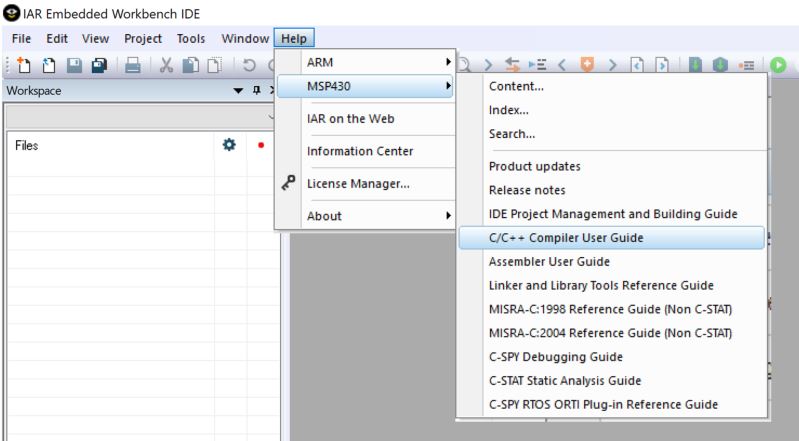Open IDE Project Management and Building Guide
This screenshot has height=441, width=799.
click(611, 214)
